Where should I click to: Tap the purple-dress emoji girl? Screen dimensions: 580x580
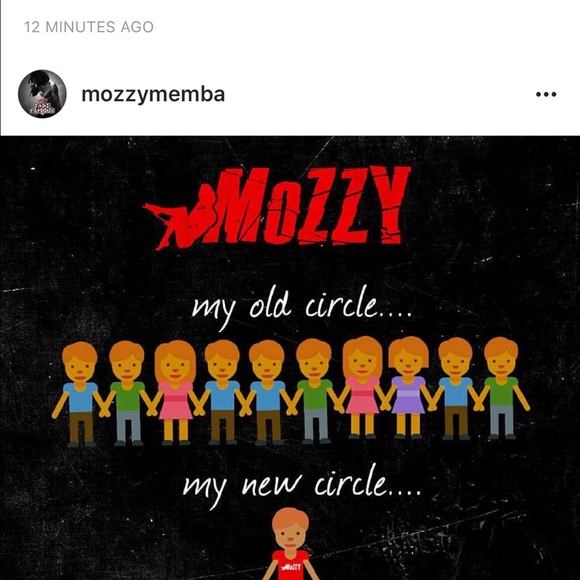(x=408, y=388)
